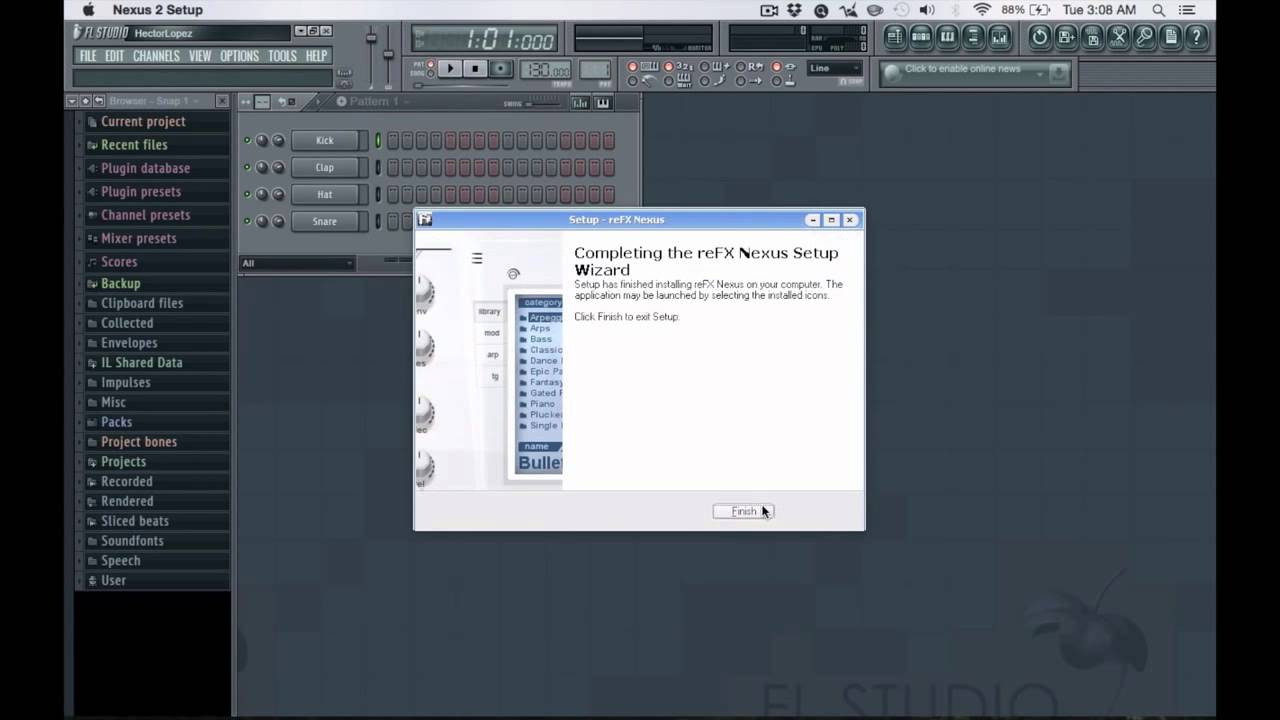
Task: Toggle Song mode radio button
Action: pyautogui.click(x=430, y=74)
